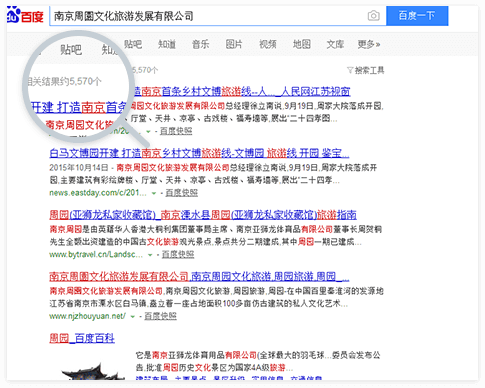Viewport: 485px width, 388px height.
Task: Expand dropdown arrow next to njzhouyuan.net
Action: click(132, 316)
